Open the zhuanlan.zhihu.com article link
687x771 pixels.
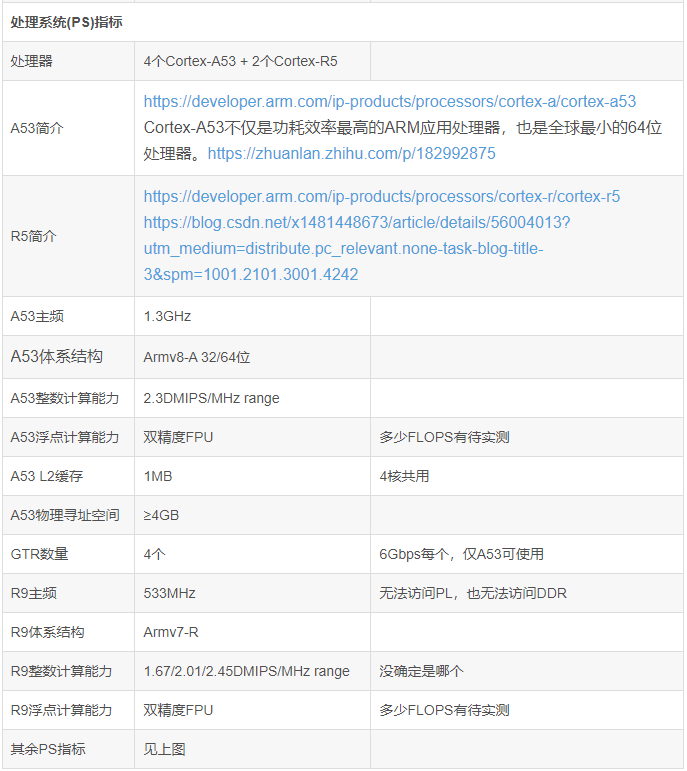351,153
